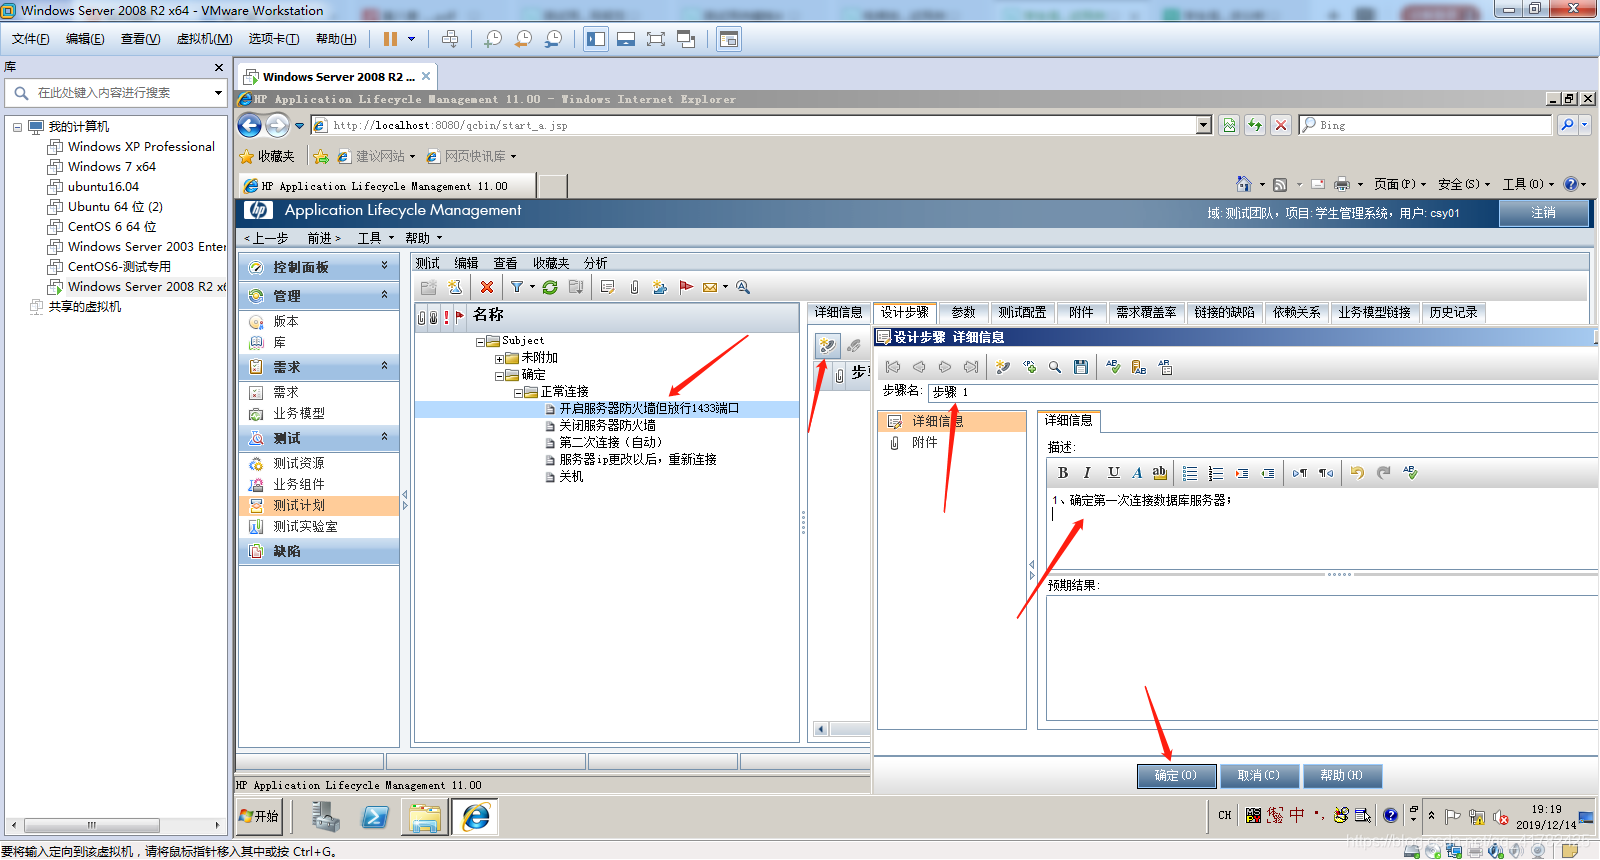The image size is (1600, 860).
Task: Click the red delete X icon
Action: click(487, 287)
